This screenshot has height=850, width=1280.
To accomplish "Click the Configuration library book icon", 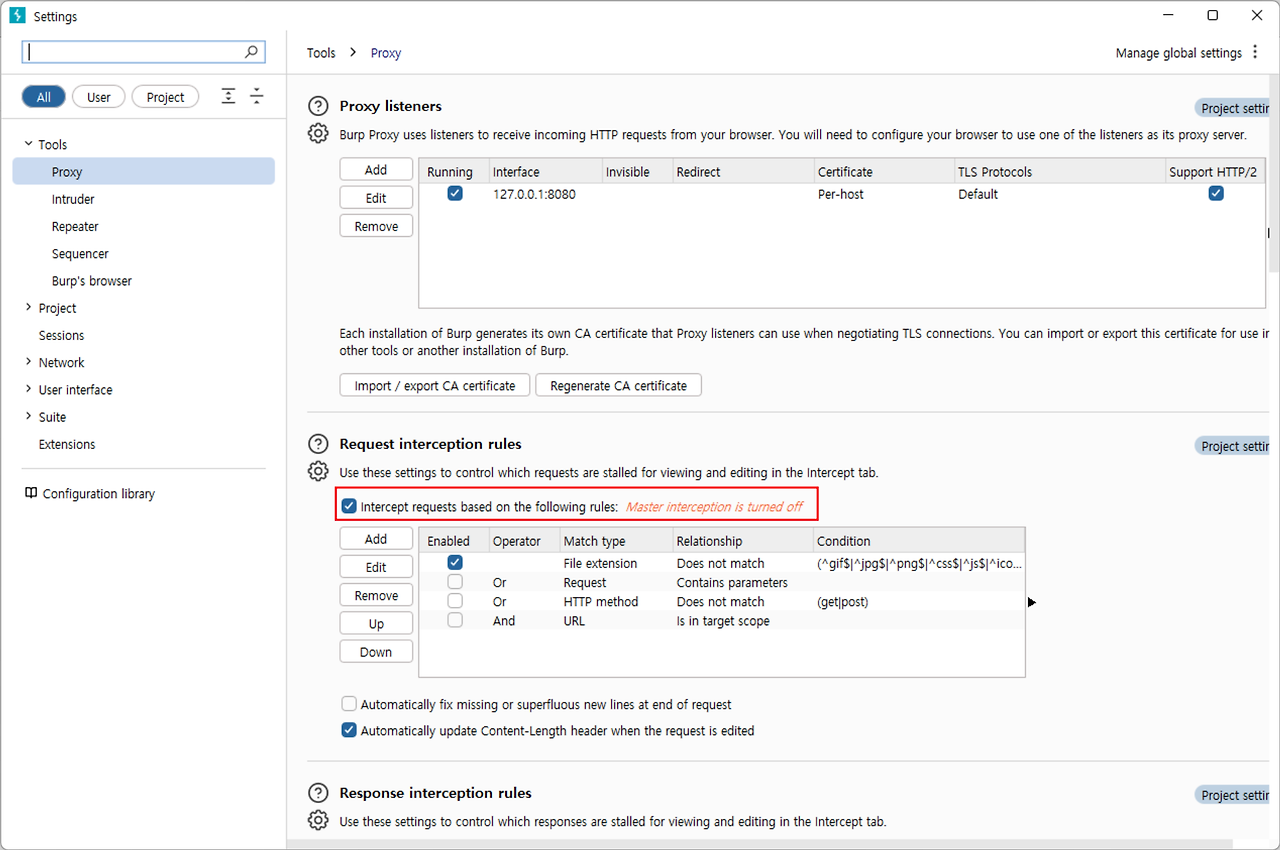I will point(31,493).
